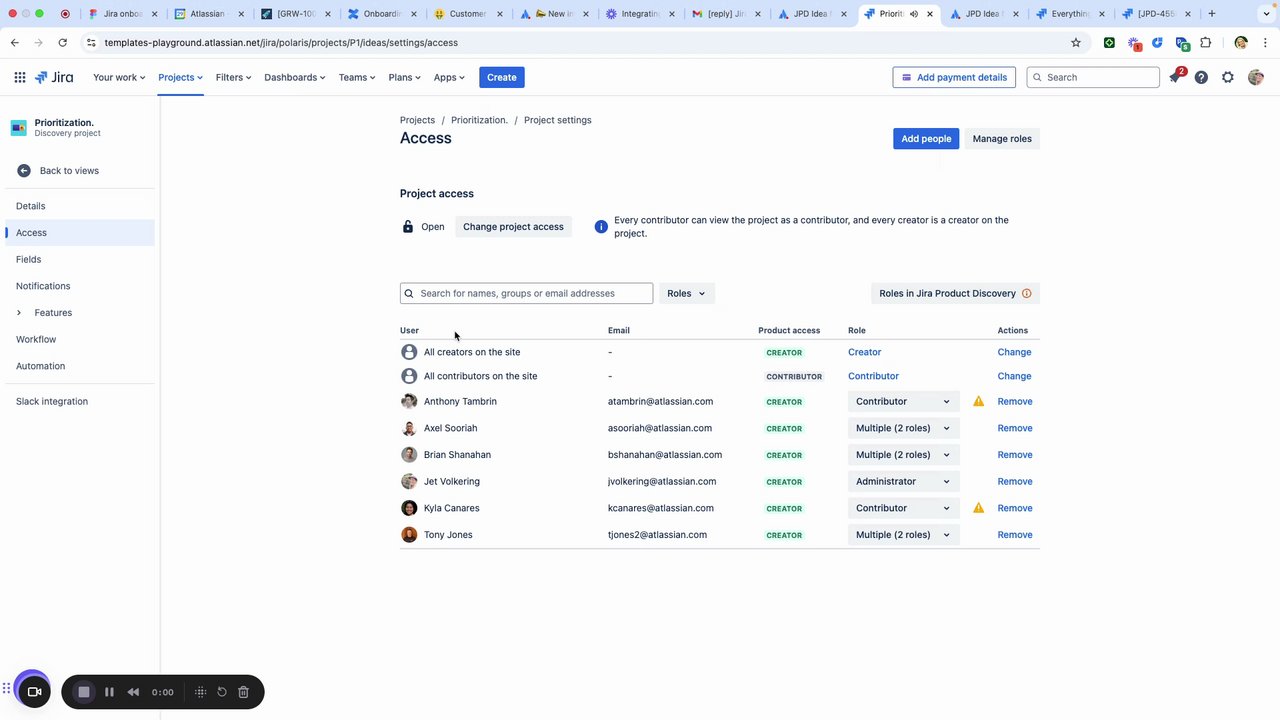Click the warning icon beside Kyla Canares
Screen dimensions: 1280x720
[x=979, y=508]
